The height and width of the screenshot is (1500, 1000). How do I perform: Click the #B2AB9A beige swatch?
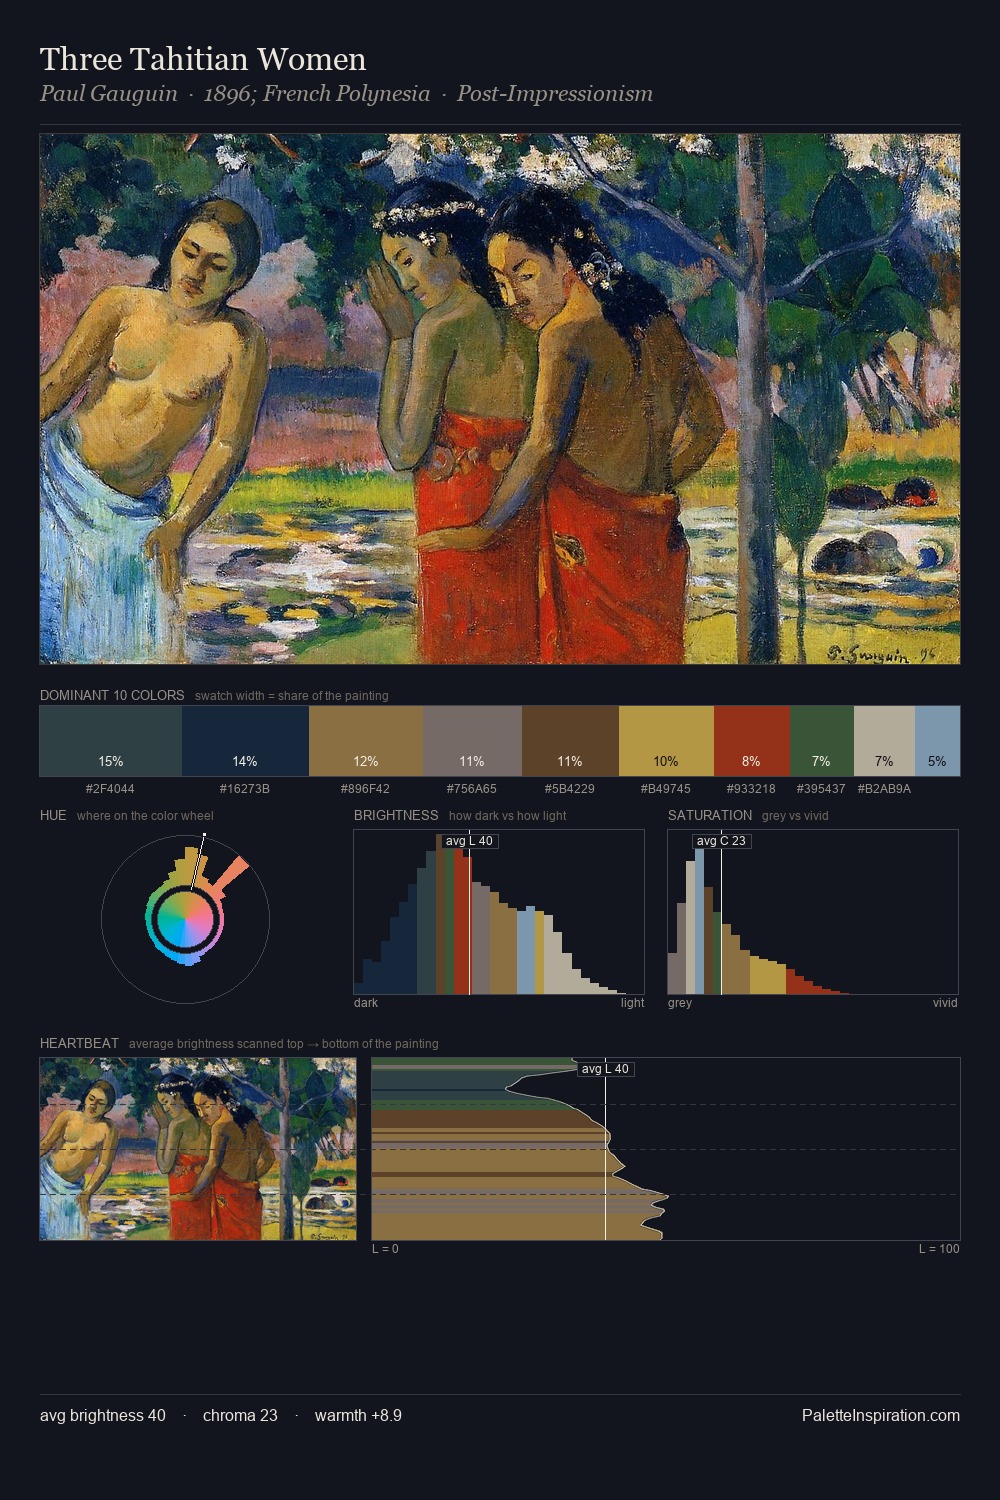click(884, 741)
